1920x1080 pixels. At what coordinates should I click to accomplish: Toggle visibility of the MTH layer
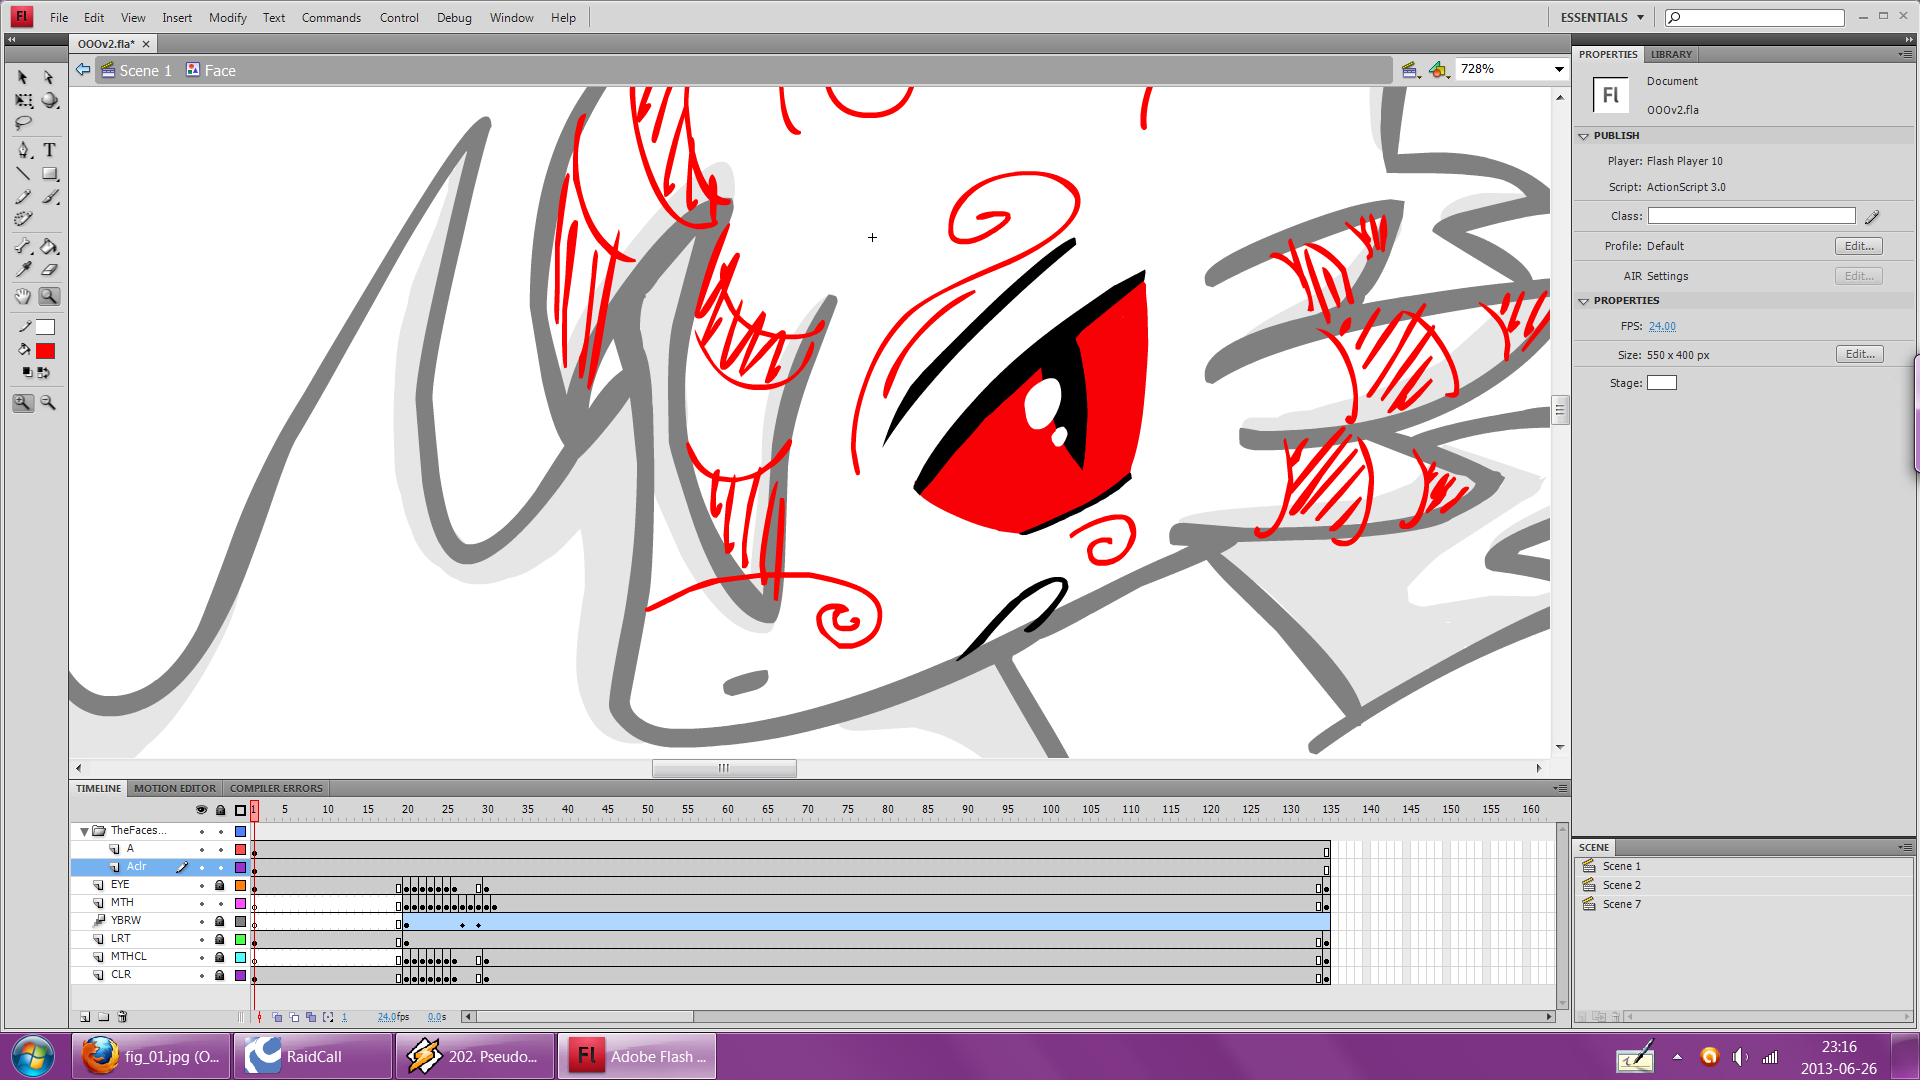(201, 903)
